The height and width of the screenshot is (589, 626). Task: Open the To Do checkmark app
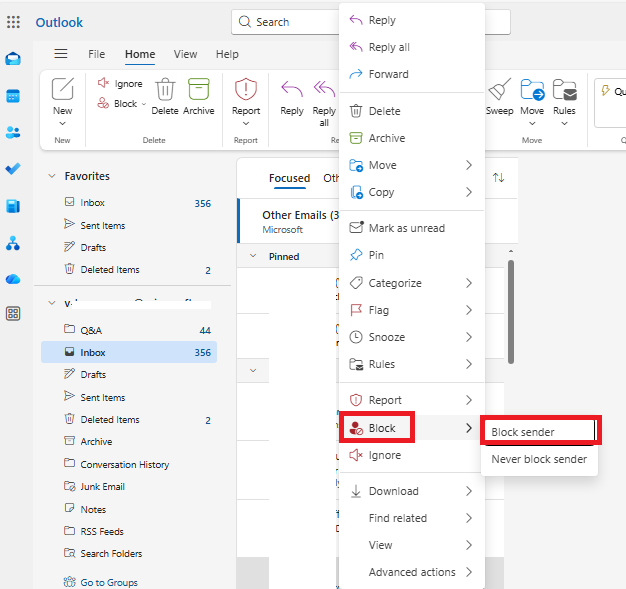(13, 169)
